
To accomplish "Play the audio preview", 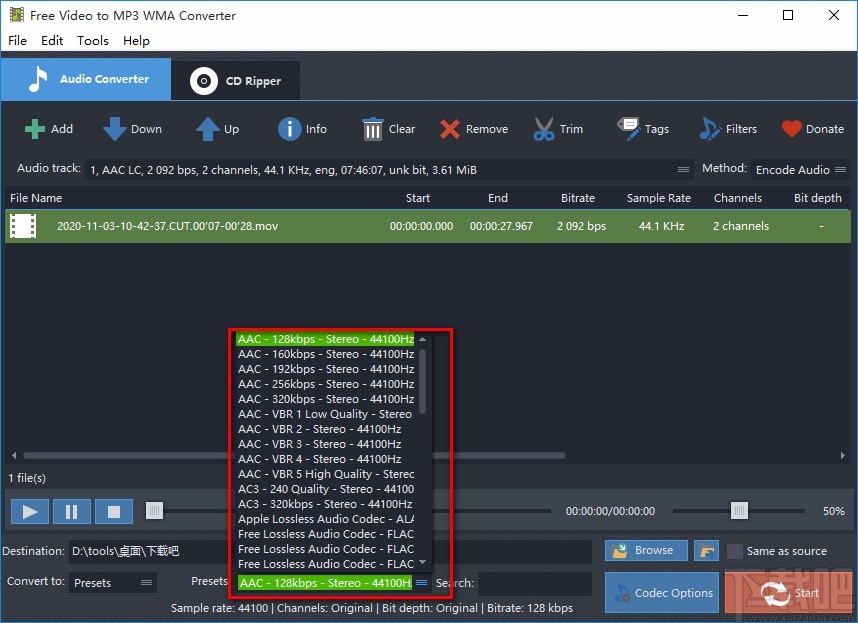I will pyautogui.click(x=30, y=511).
